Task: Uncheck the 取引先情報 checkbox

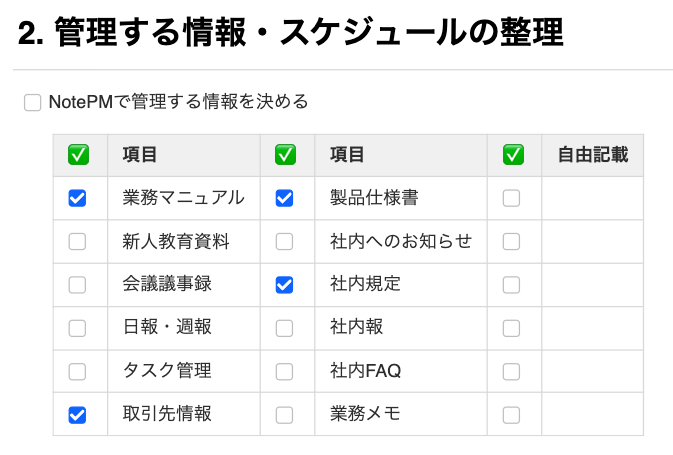Action: click(x=77, y=414)
